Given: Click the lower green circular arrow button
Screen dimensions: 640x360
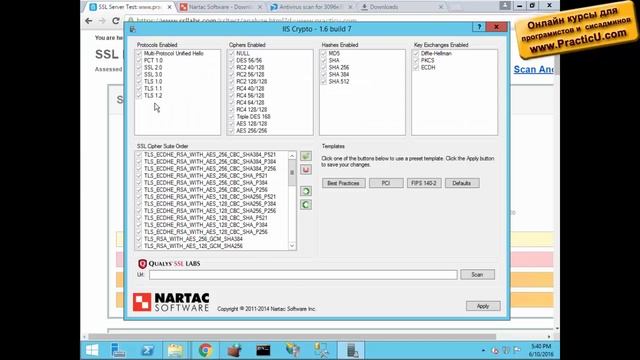Looking at the screenshot, I should click(306, 204).
